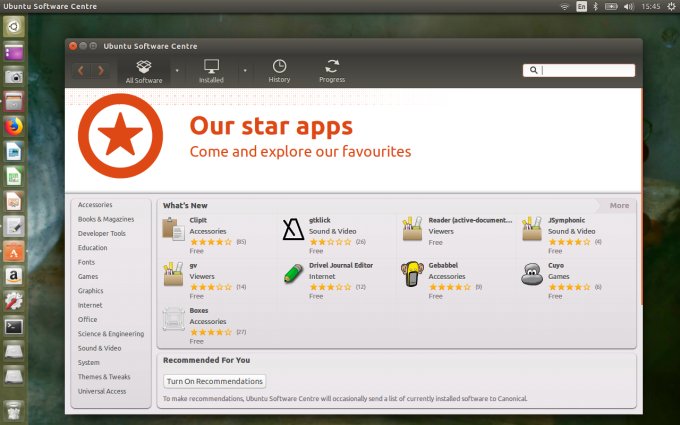
Task: Expand the Installed dropdown arrow
Action: (244, 71)
